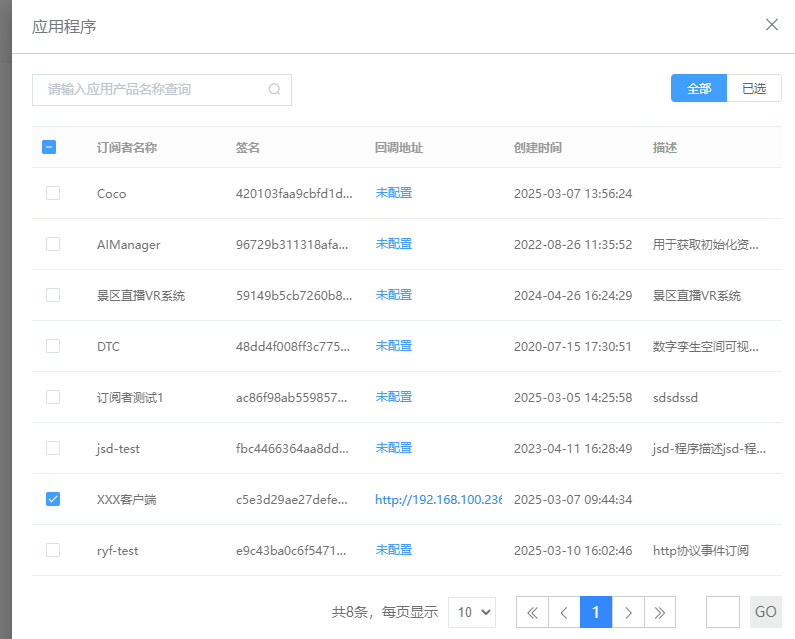Check the 订阅者测试1 row checkbox

(53, 397)
